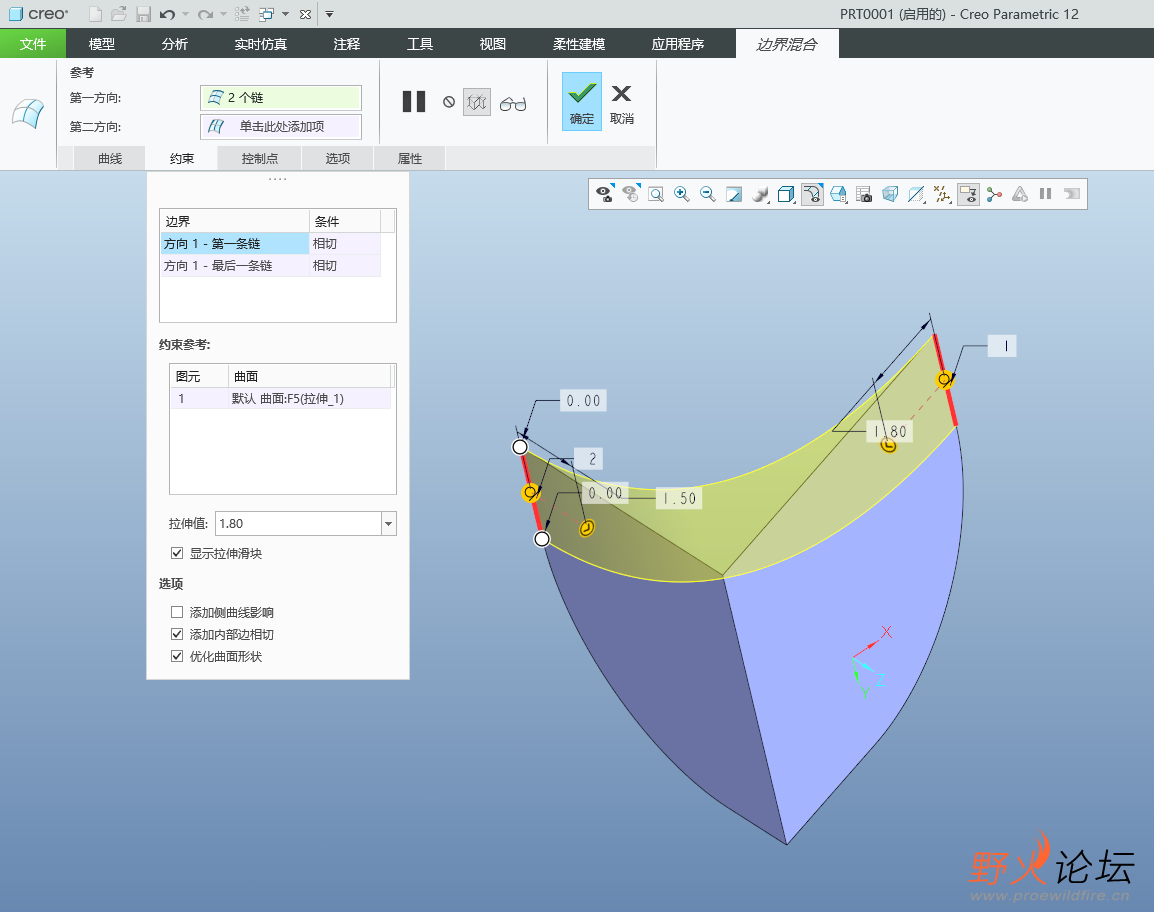1154x912 pixels.
Task: Open the Display Style spheres icon
Action: [x=760, y=194]
